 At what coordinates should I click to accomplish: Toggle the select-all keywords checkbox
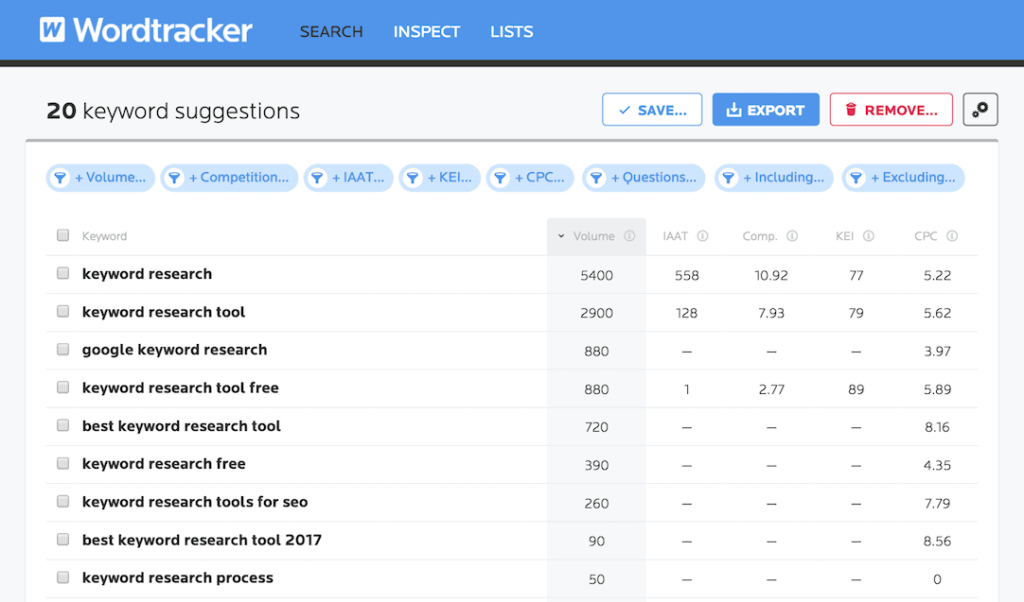(63, 235)
